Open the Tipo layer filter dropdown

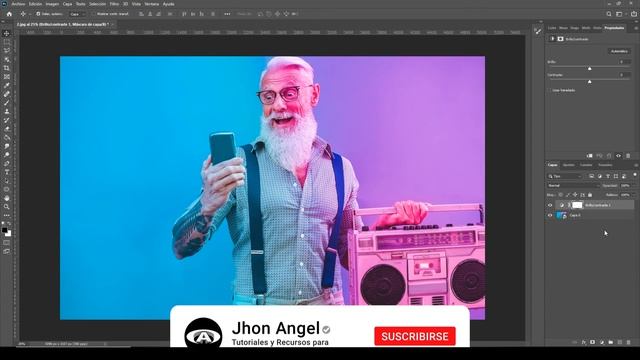[565, 176]
